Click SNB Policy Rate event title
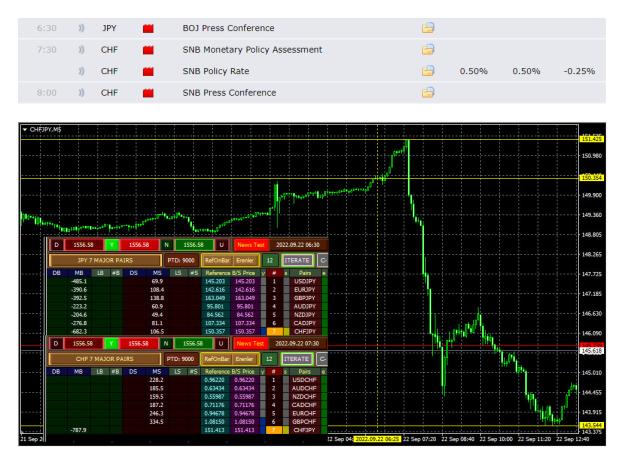The image size is (625, 465). pyautogui.click(x=216, y=71)
